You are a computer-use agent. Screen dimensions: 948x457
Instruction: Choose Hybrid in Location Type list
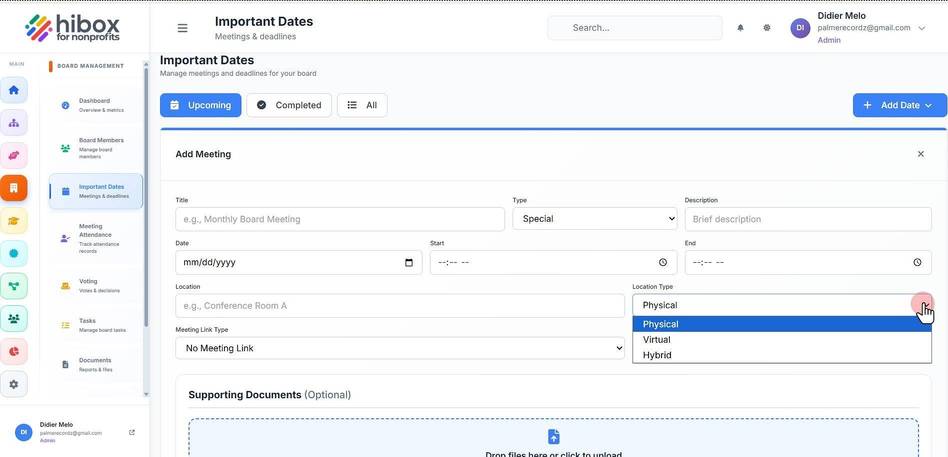pyautogui.click(x=782, y=355)
